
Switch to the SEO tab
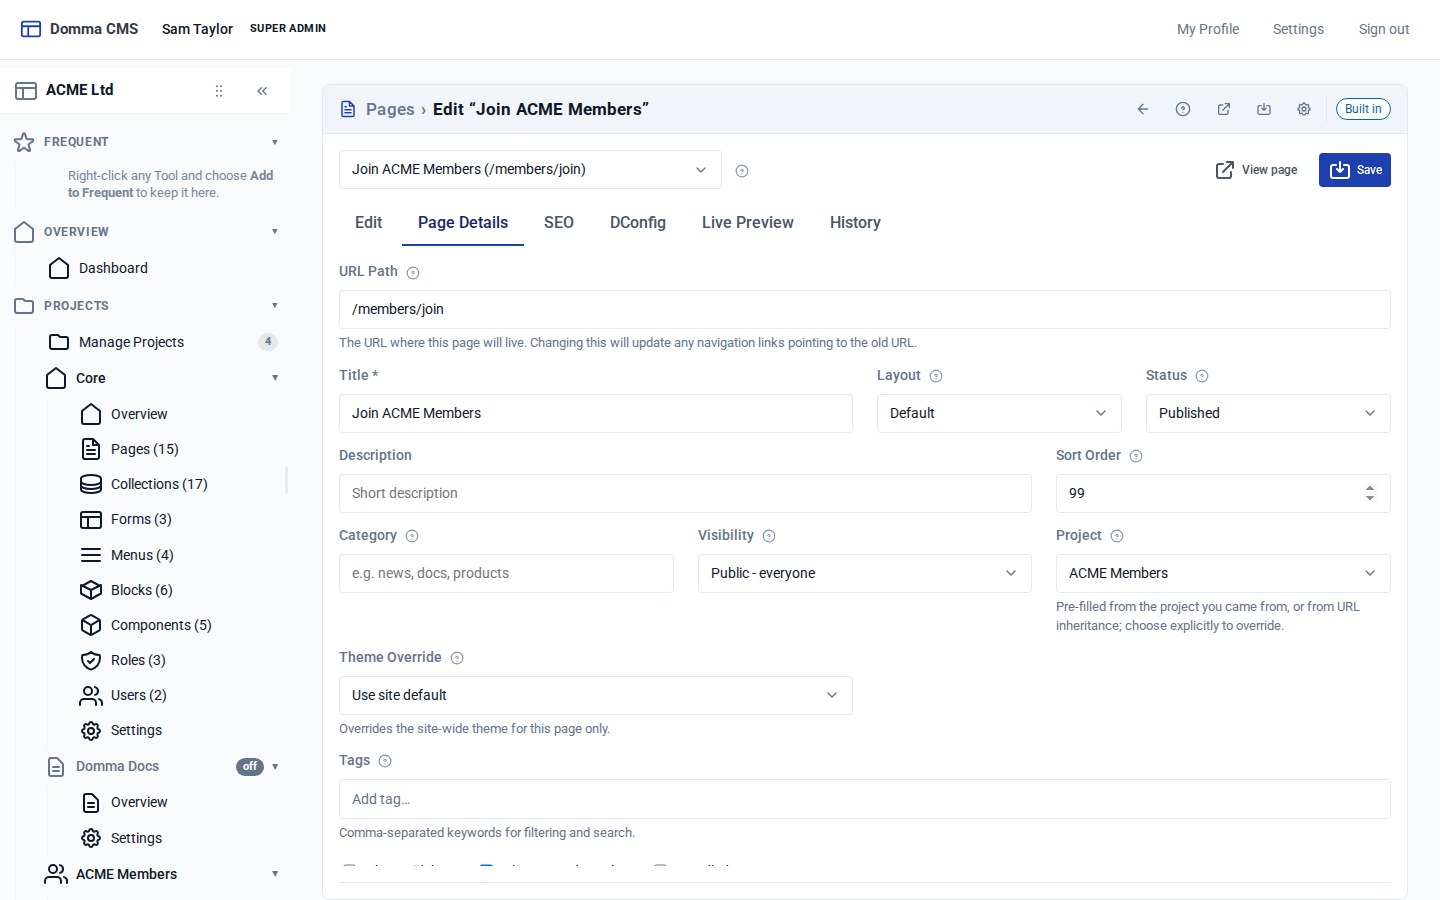coord(559,223)
